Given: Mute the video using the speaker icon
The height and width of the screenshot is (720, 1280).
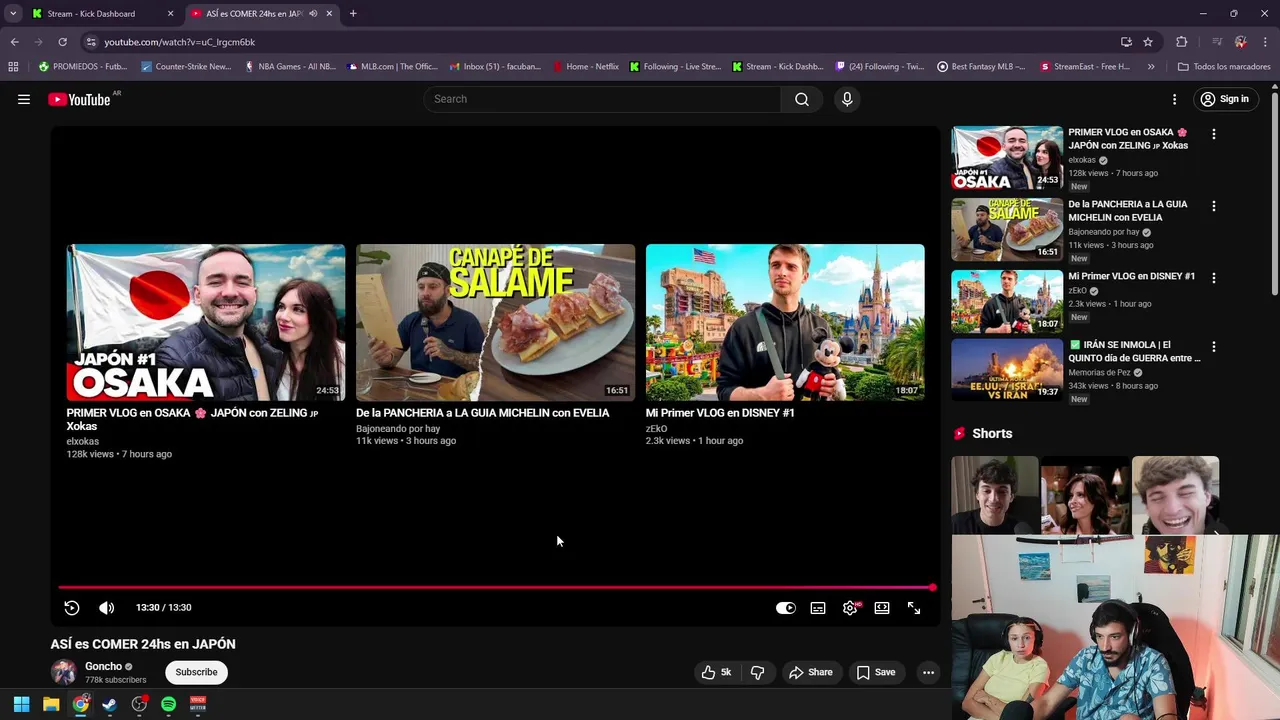Looking at the screenshot, I should coord(107,607).
